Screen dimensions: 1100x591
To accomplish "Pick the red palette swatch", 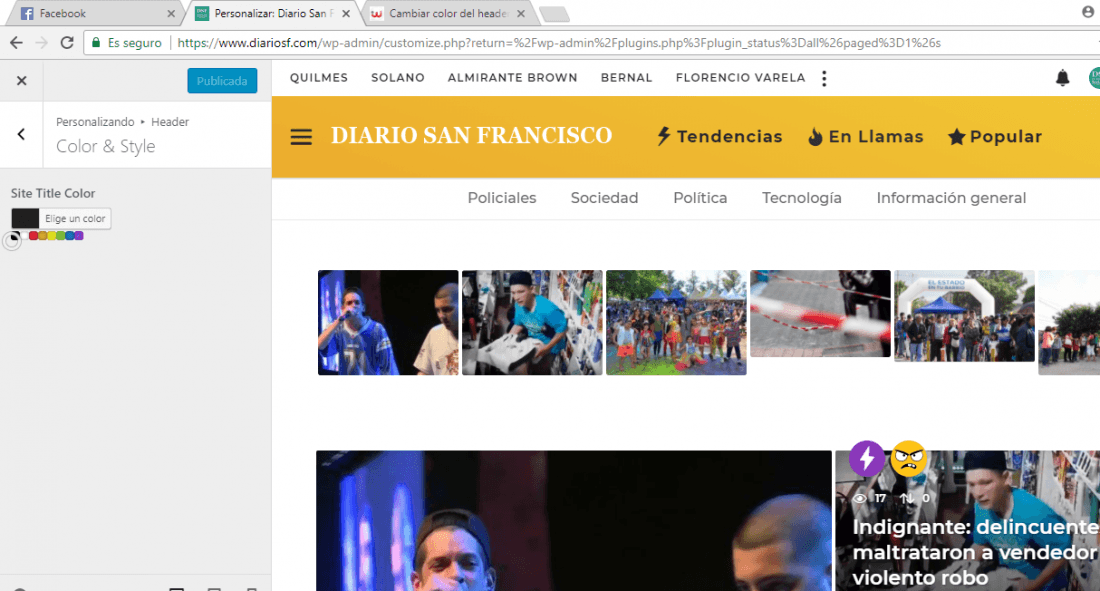I will click(x=33, y=236).
